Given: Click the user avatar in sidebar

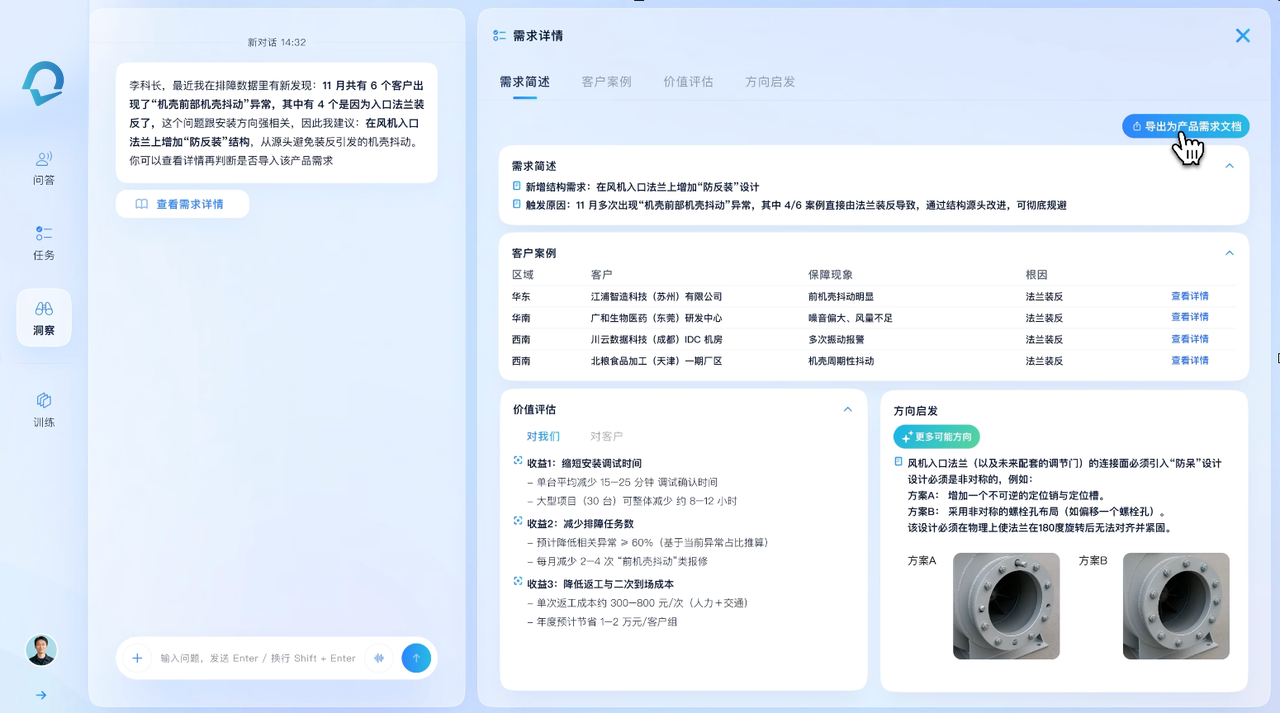Looking at the screenshot, I should tap(41, 650).
